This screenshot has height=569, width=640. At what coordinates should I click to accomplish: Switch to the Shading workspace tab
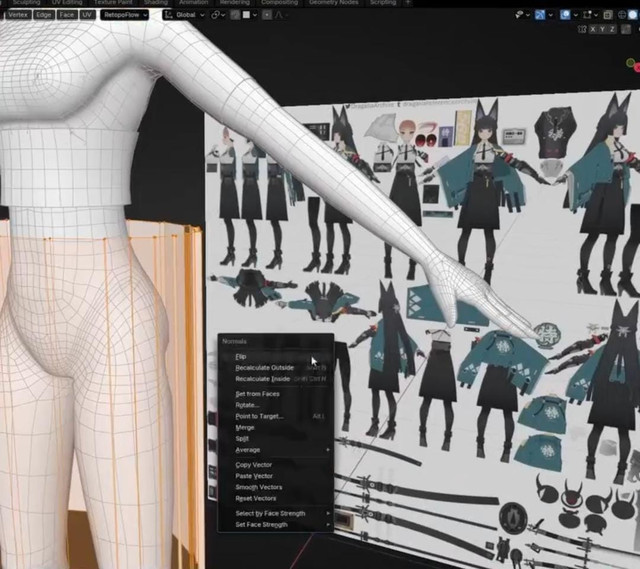pyautogui.click(x=156, y=2)
